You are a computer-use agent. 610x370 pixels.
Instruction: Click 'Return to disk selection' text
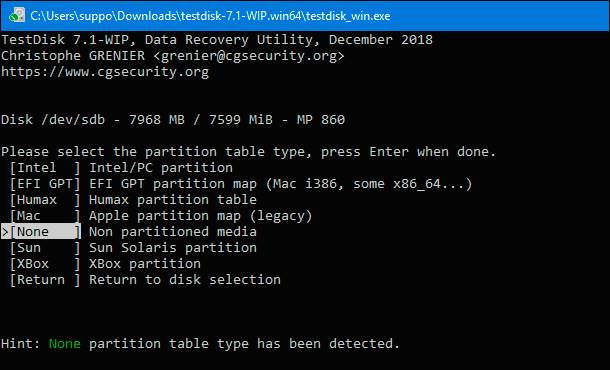(185, 279)
